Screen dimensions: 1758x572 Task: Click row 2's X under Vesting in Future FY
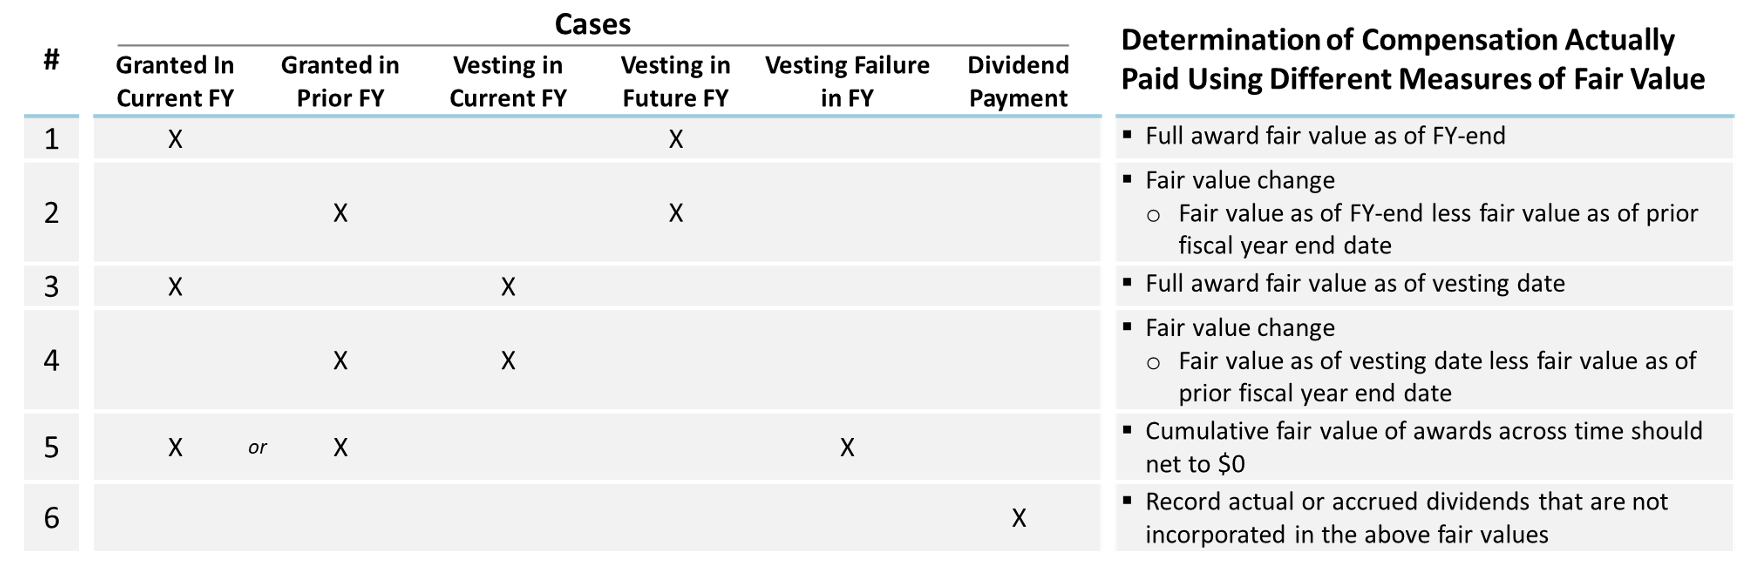pos(676,213)
